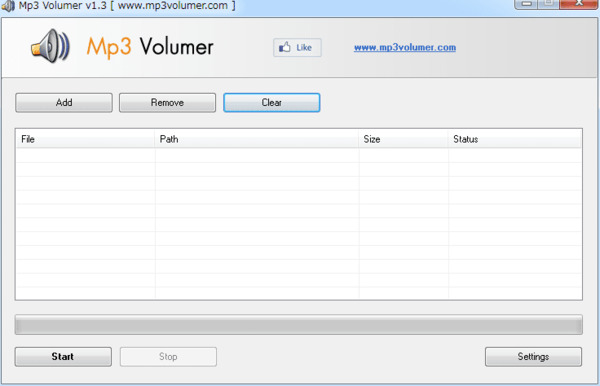
Task: Click the Remove button
Action: click(x=167, y=103)
